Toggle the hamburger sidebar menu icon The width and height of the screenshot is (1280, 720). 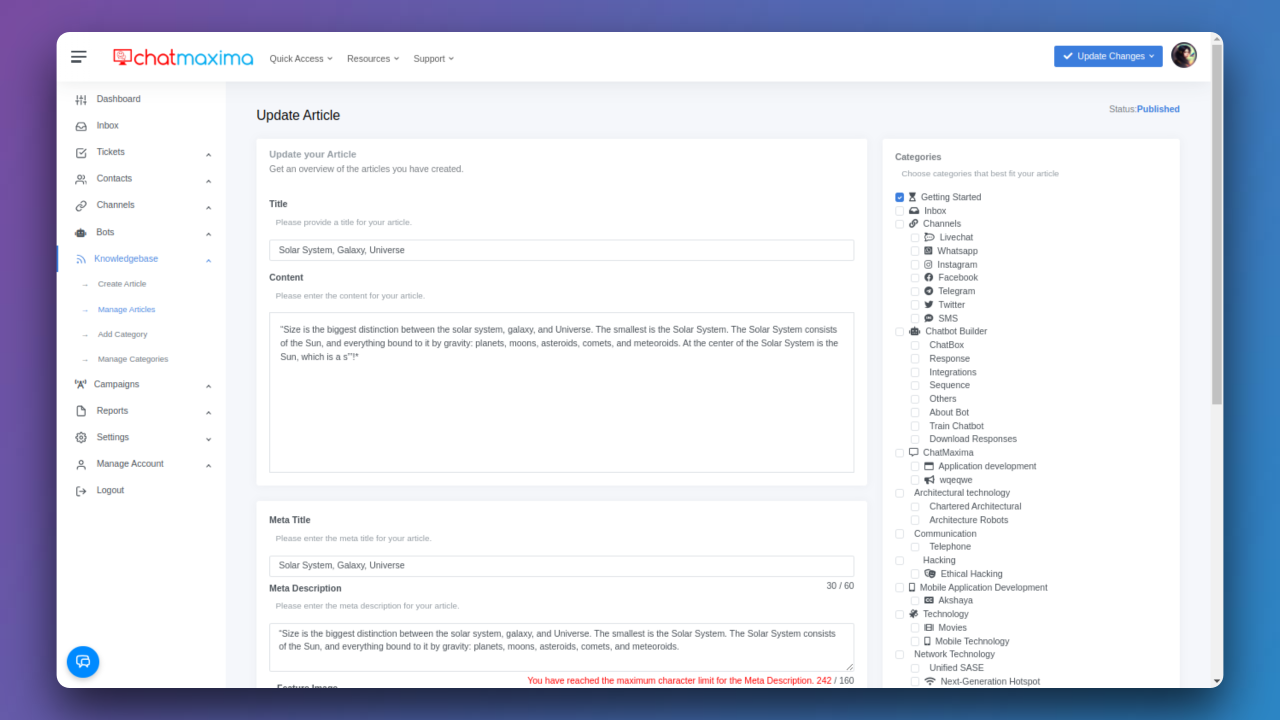click(x=79, y=57)
